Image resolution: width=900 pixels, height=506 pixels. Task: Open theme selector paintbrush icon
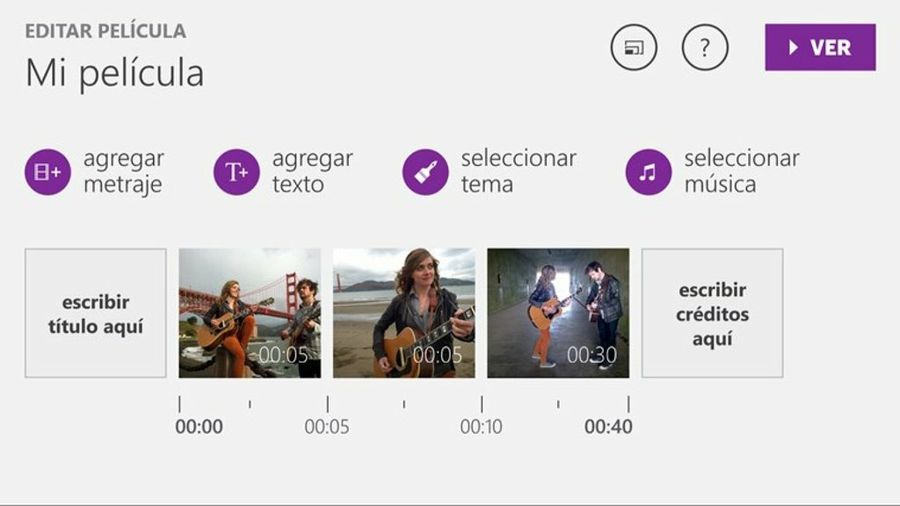pyautogui.click(x=425, y=172)
